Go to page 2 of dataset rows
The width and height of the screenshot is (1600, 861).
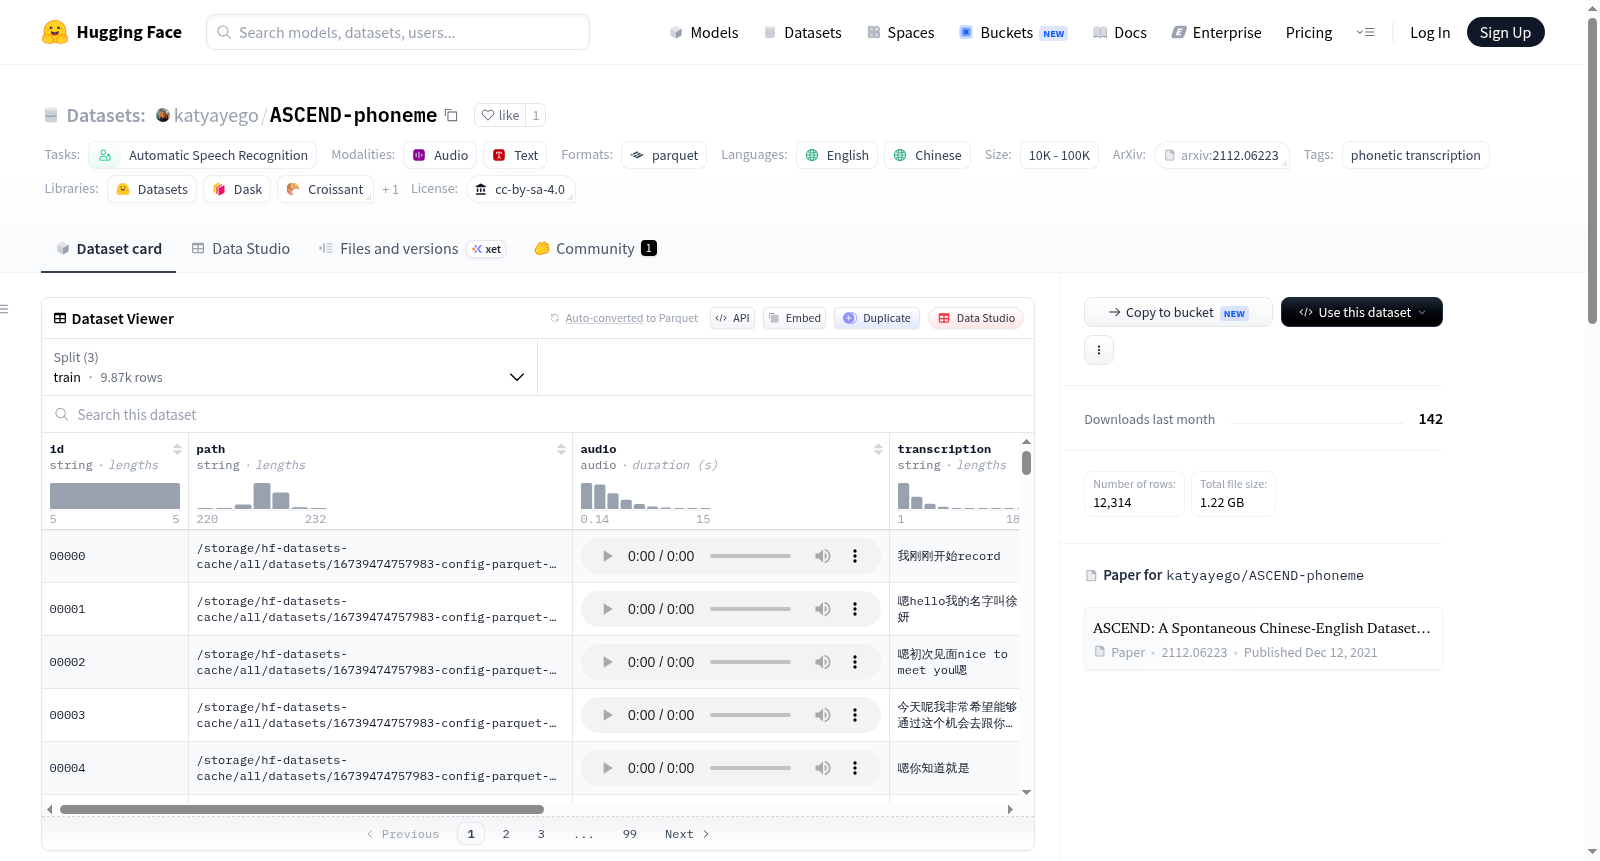pos(506,834)
